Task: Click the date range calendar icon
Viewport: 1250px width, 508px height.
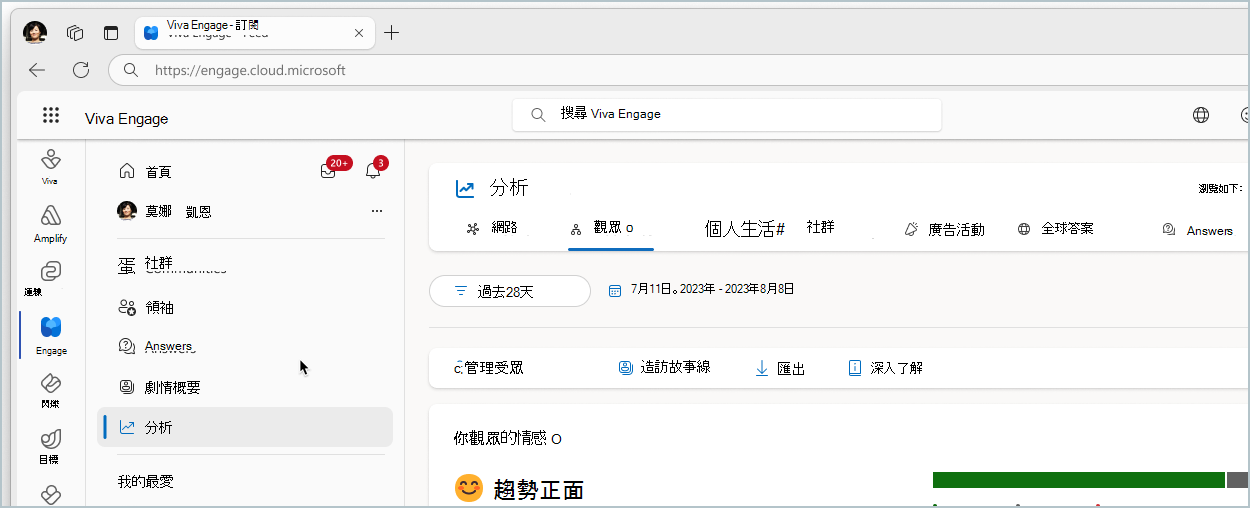Action: coord(614,291)
